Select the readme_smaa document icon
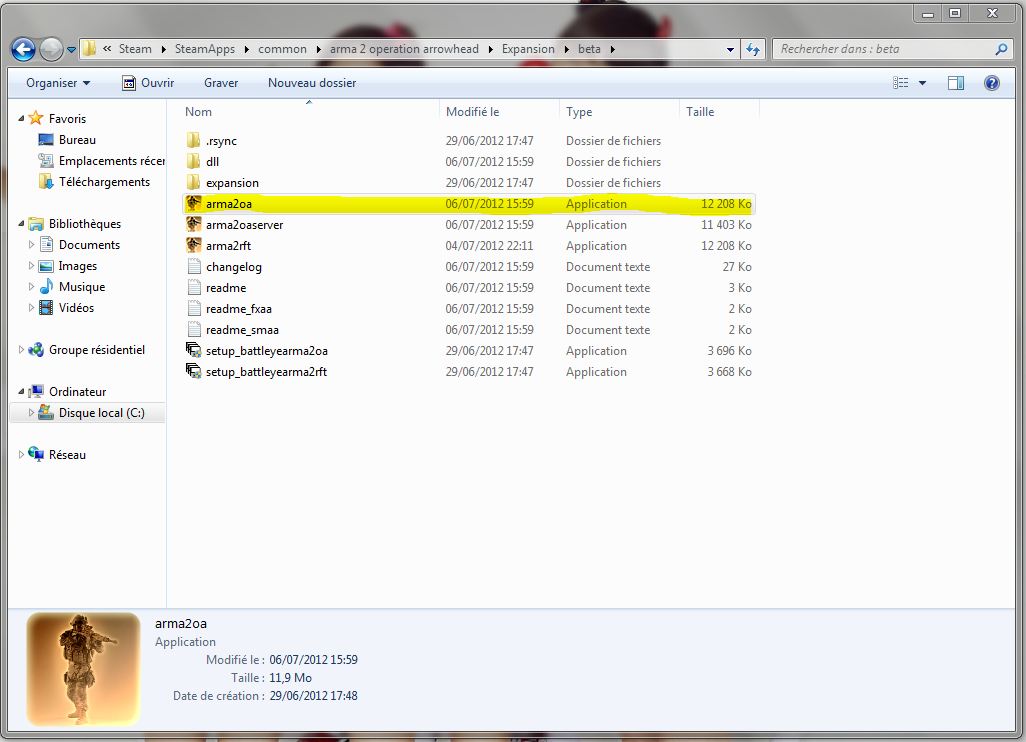This screenshot has height=742, width=1026. [x=194, y=329]
